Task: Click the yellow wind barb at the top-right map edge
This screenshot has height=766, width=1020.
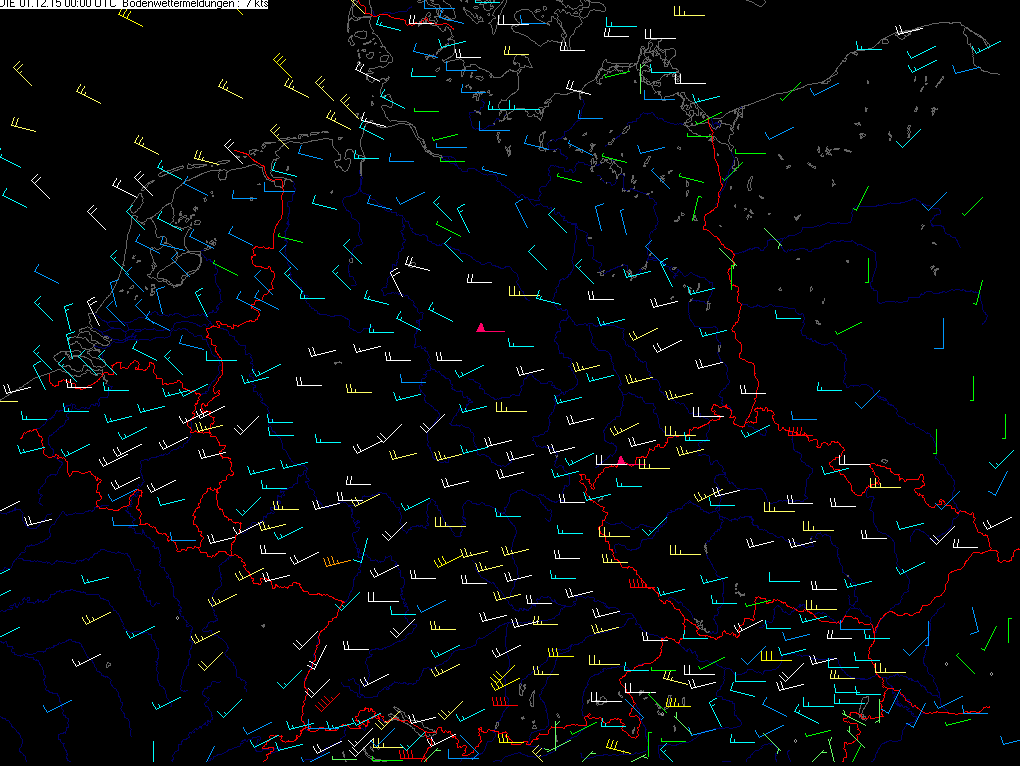Action: coord(686,14)
